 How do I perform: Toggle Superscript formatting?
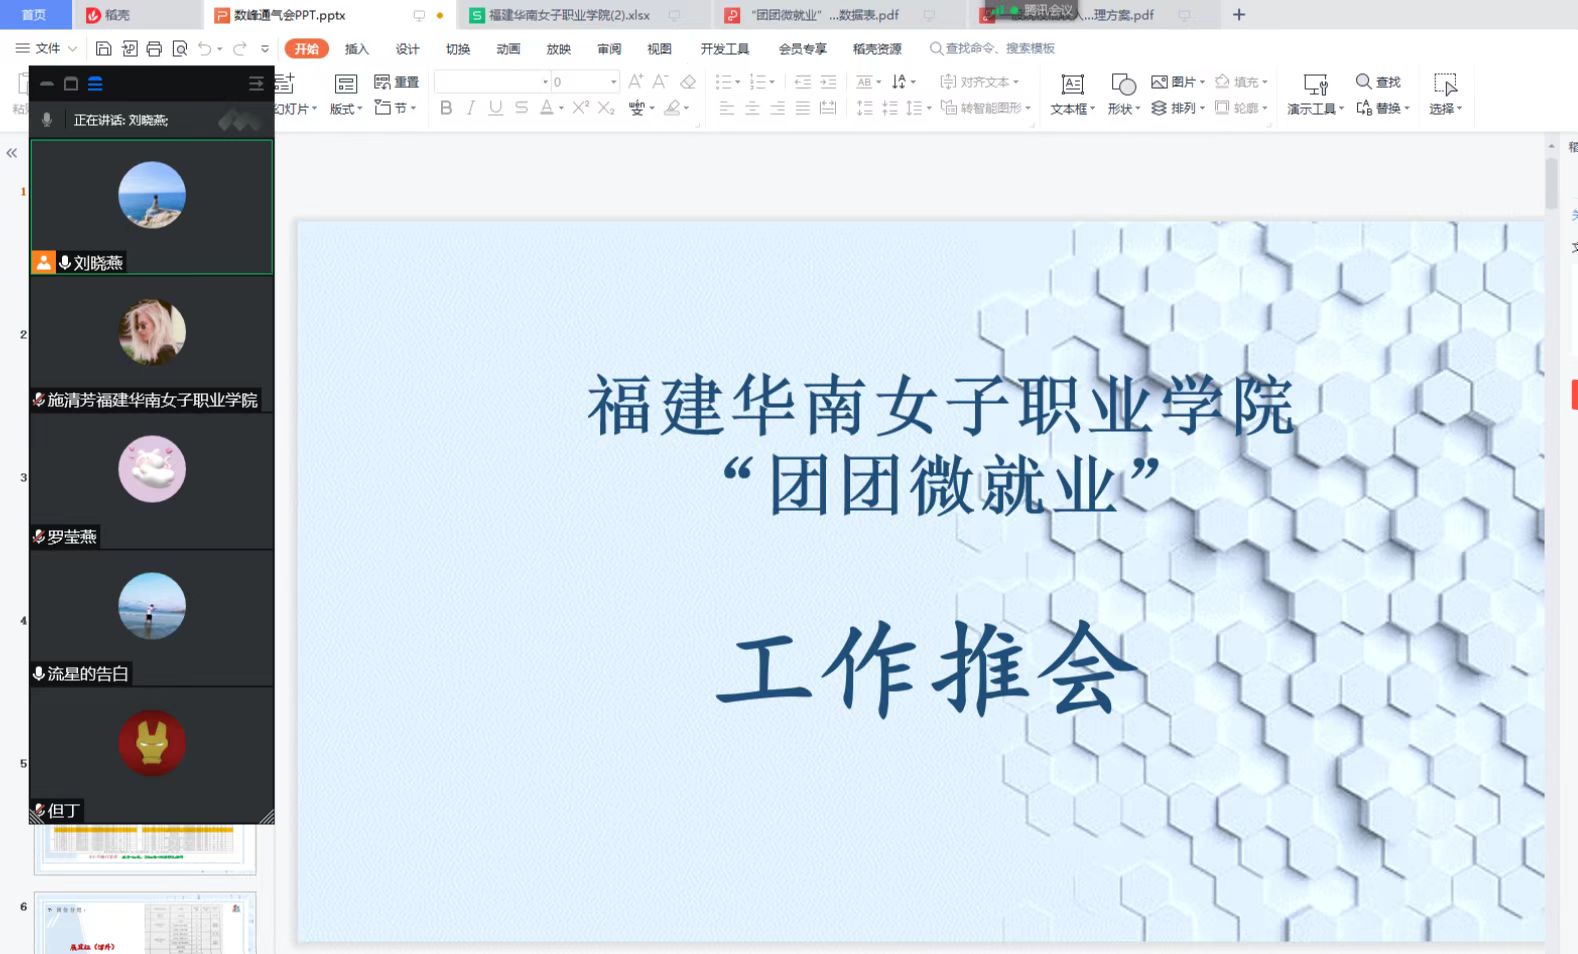point(580,108)
